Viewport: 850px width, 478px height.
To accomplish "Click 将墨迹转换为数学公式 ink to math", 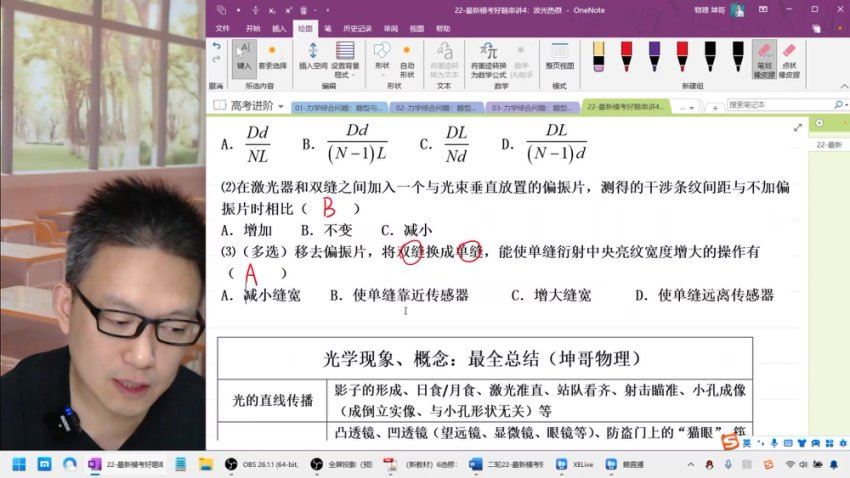I will click(x=488, y=59).
